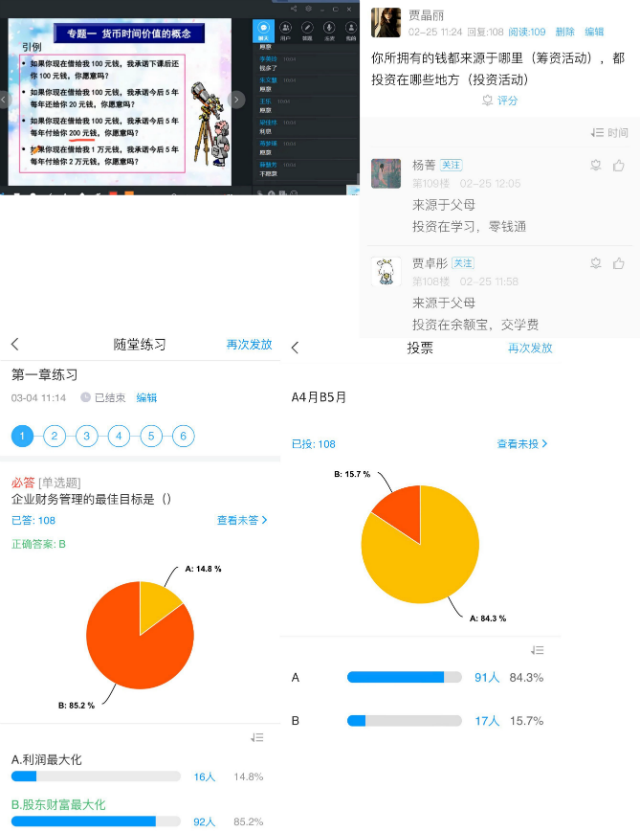Edit 第一章练习 via 编辑 link

(x=146, y=397)
